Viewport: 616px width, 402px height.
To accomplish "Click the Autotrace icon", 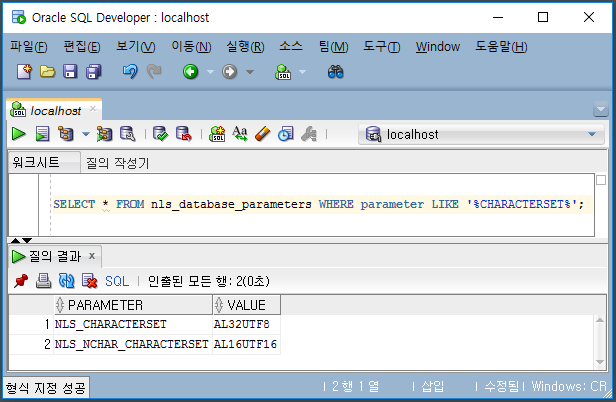I will tap(104, 134).
